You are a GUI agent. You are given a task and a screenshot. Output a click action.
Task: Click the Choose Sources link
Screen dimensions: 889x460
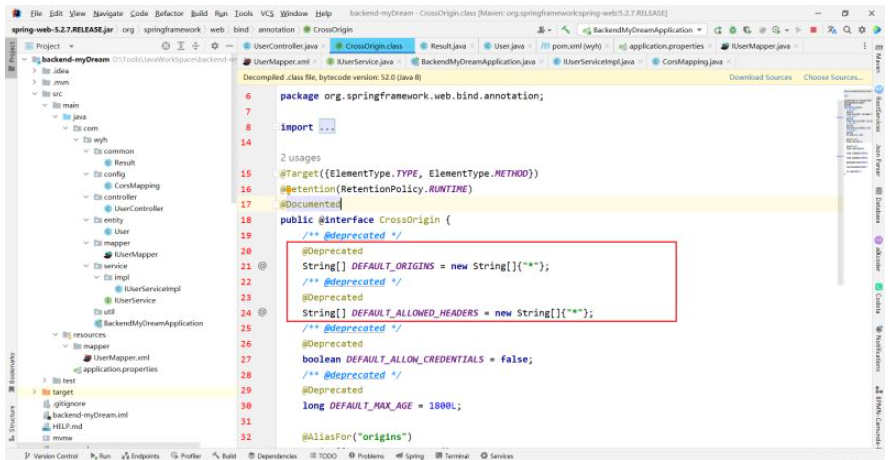[832, 77]
